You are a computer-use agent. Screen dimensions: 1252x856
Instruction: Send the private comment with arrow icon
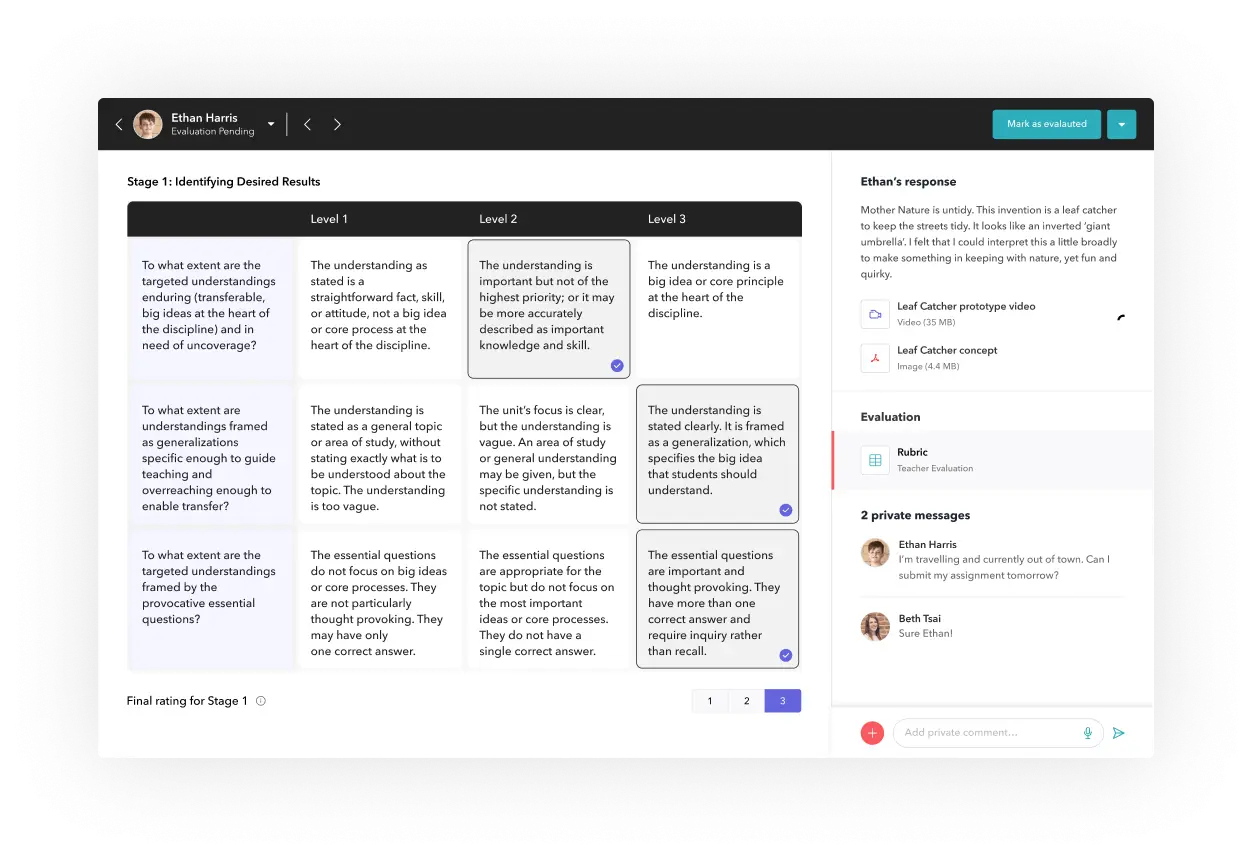click(x=1119, y=733)
